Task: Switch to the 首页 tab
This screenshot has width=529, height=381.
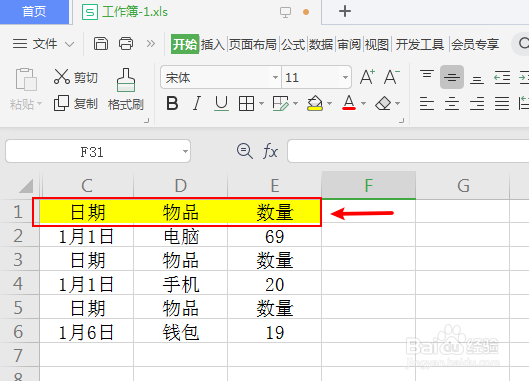Action: pyautogui.click(x=34, y=12)
